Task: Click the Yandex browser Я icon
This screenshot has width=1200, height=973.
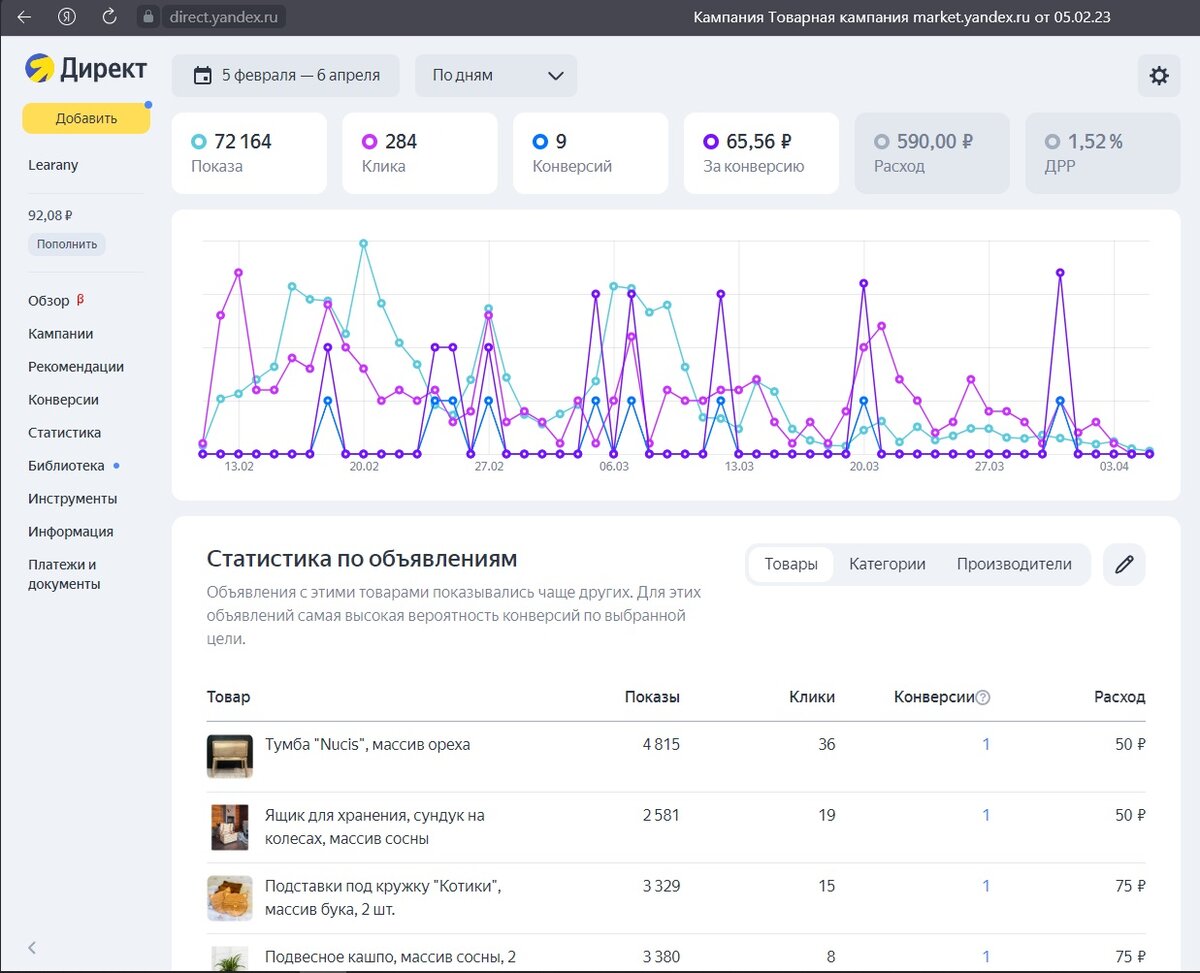Action: (67, 17)
